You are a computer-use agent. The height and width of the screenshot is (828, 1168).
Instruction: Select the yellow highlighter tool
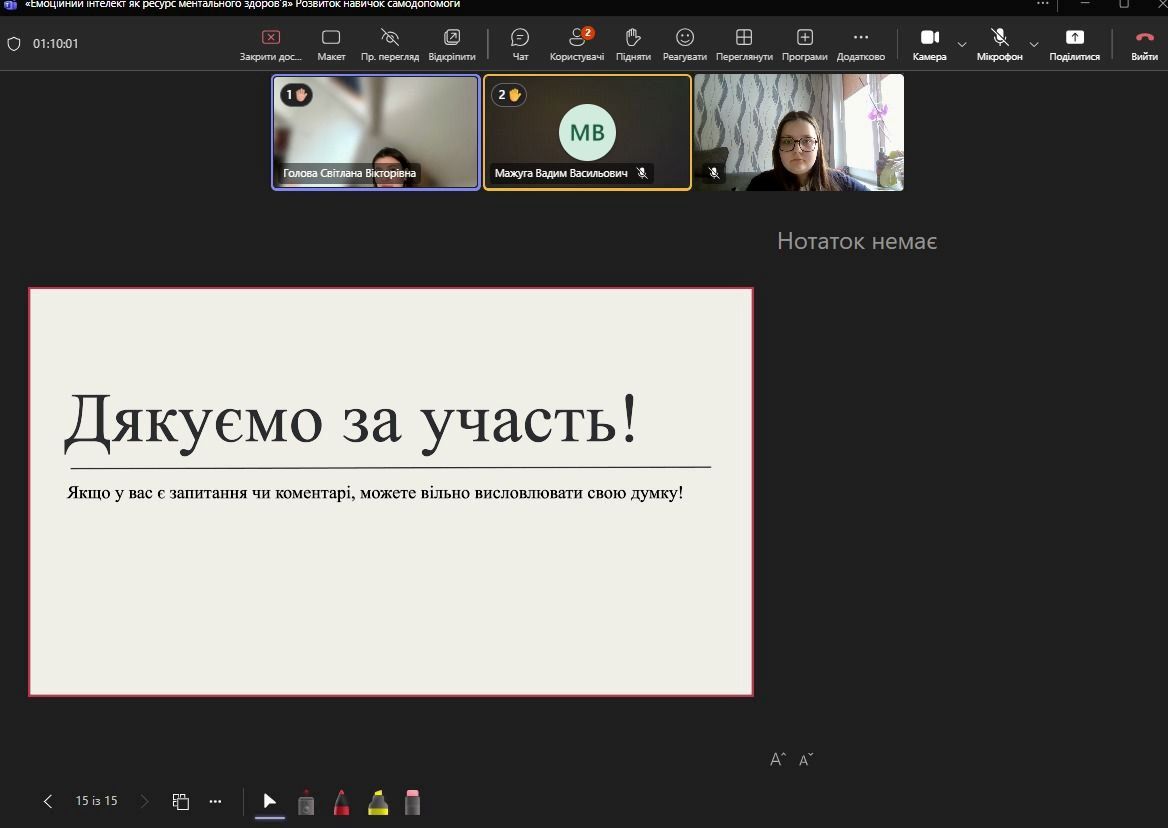coord(378,802)
